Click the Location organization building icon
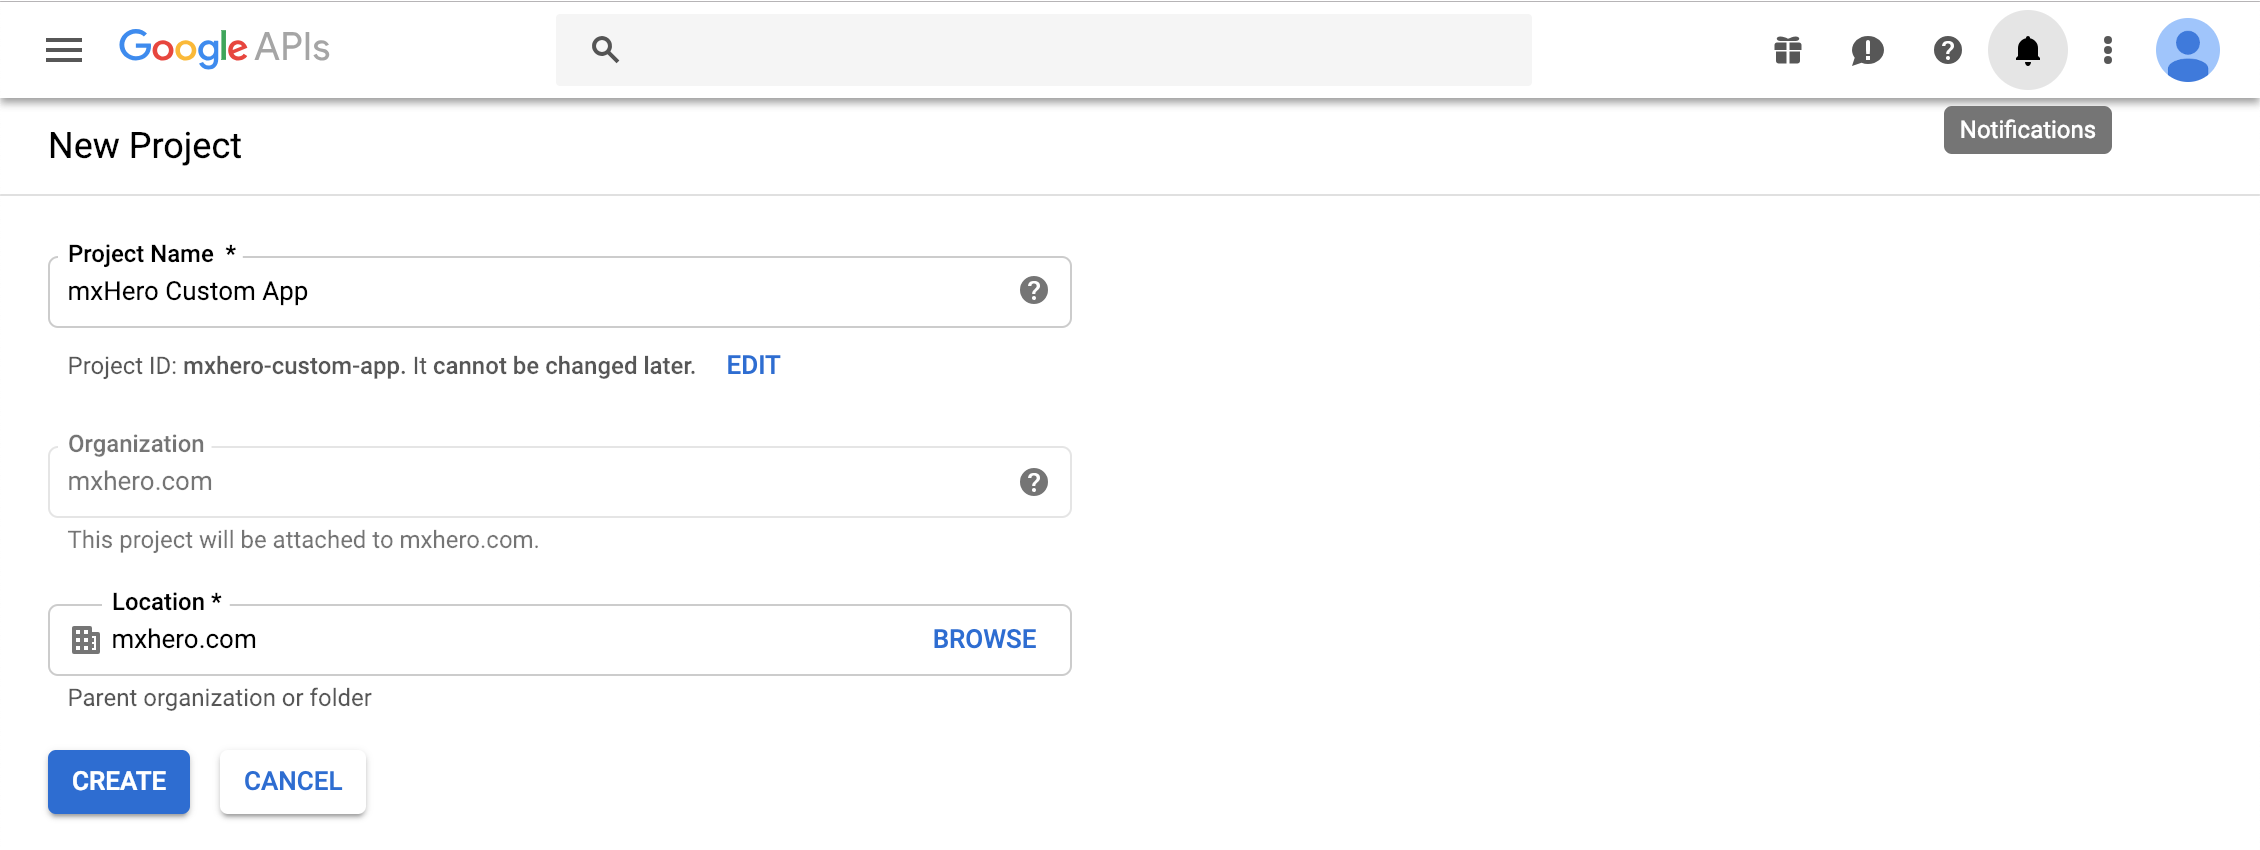Image resolution: width=2260 pixels, height=850 pixels. point(86,640)
